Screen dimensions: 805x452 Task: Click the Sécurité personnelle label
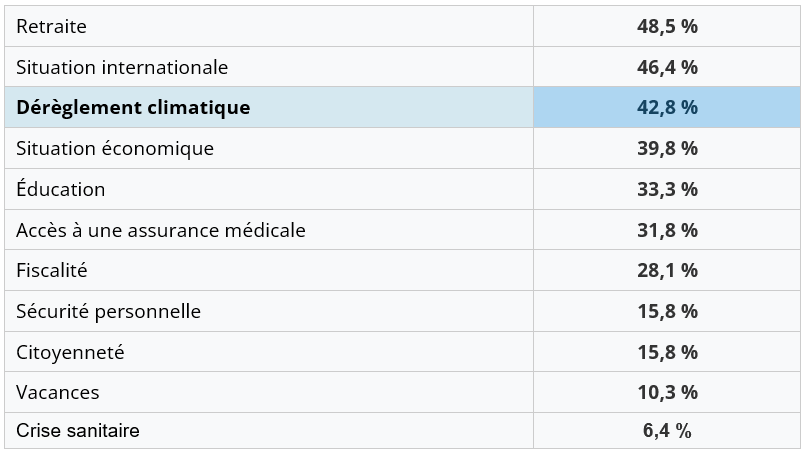coord(109,311)
